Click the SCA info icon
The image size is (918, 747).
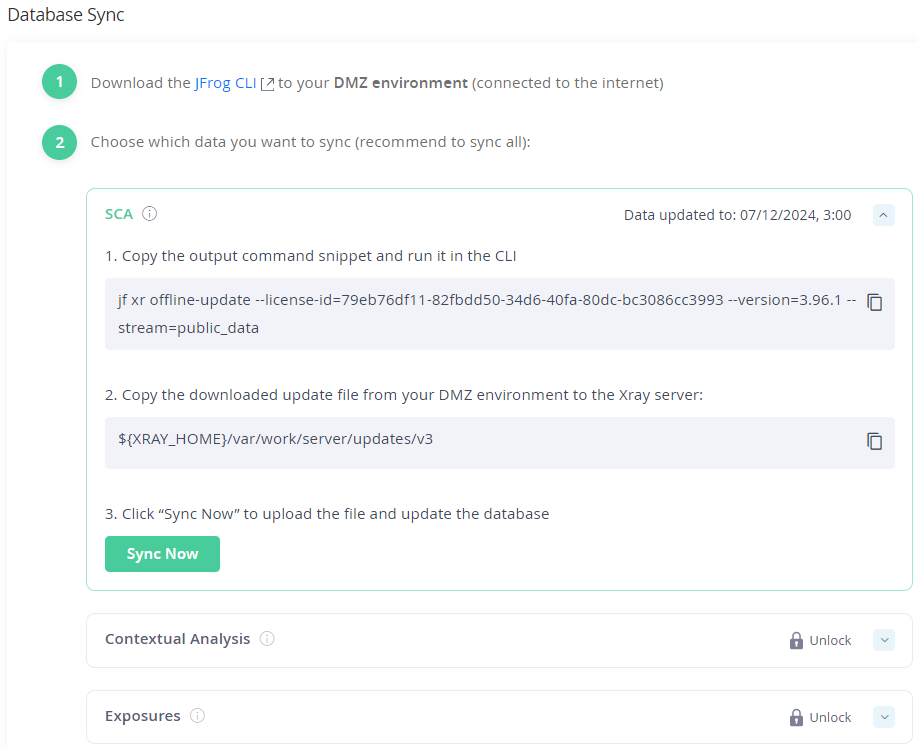click(x=150, y=214)
